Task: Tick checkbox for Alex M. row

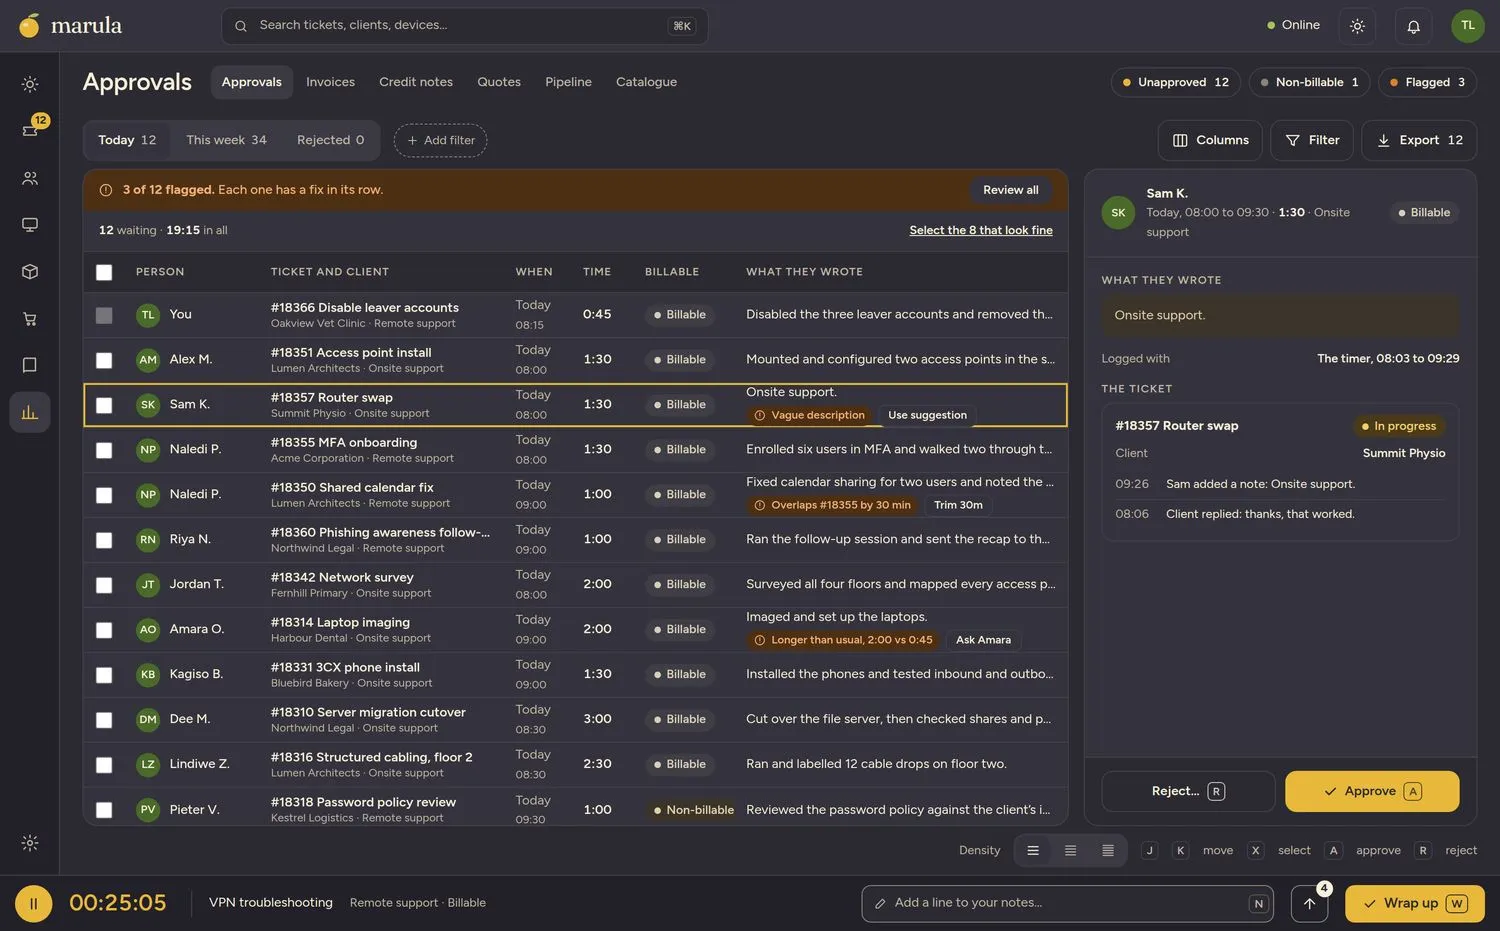Action: [104, 360]
